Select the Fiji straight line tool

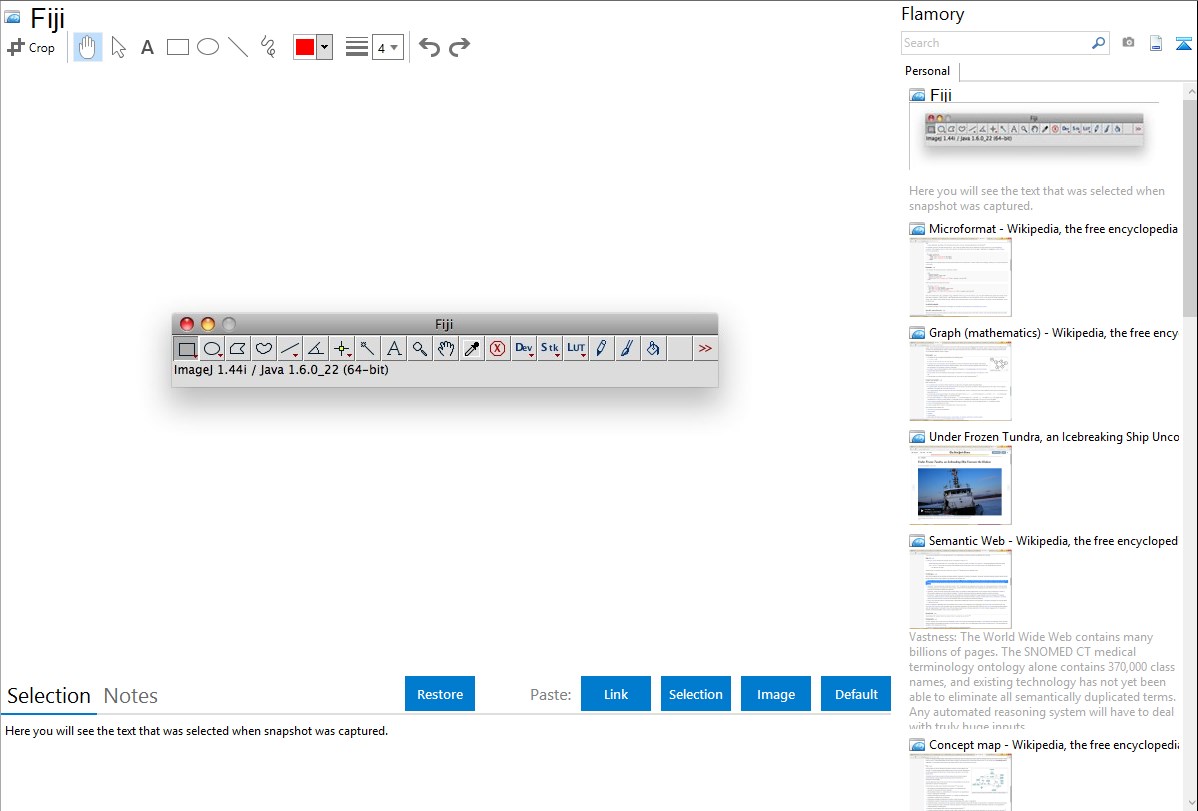pyautogui.click(x=290, y=349)
